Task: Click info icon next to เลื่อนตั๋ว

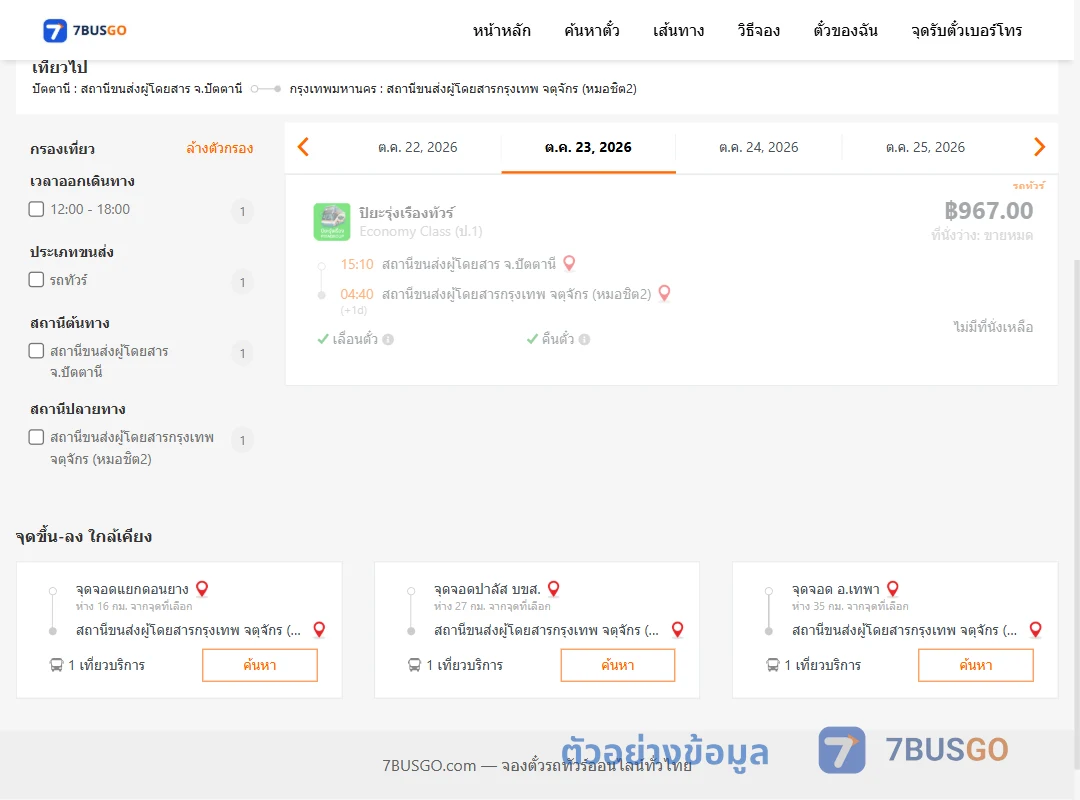Action: pos(388,339)
